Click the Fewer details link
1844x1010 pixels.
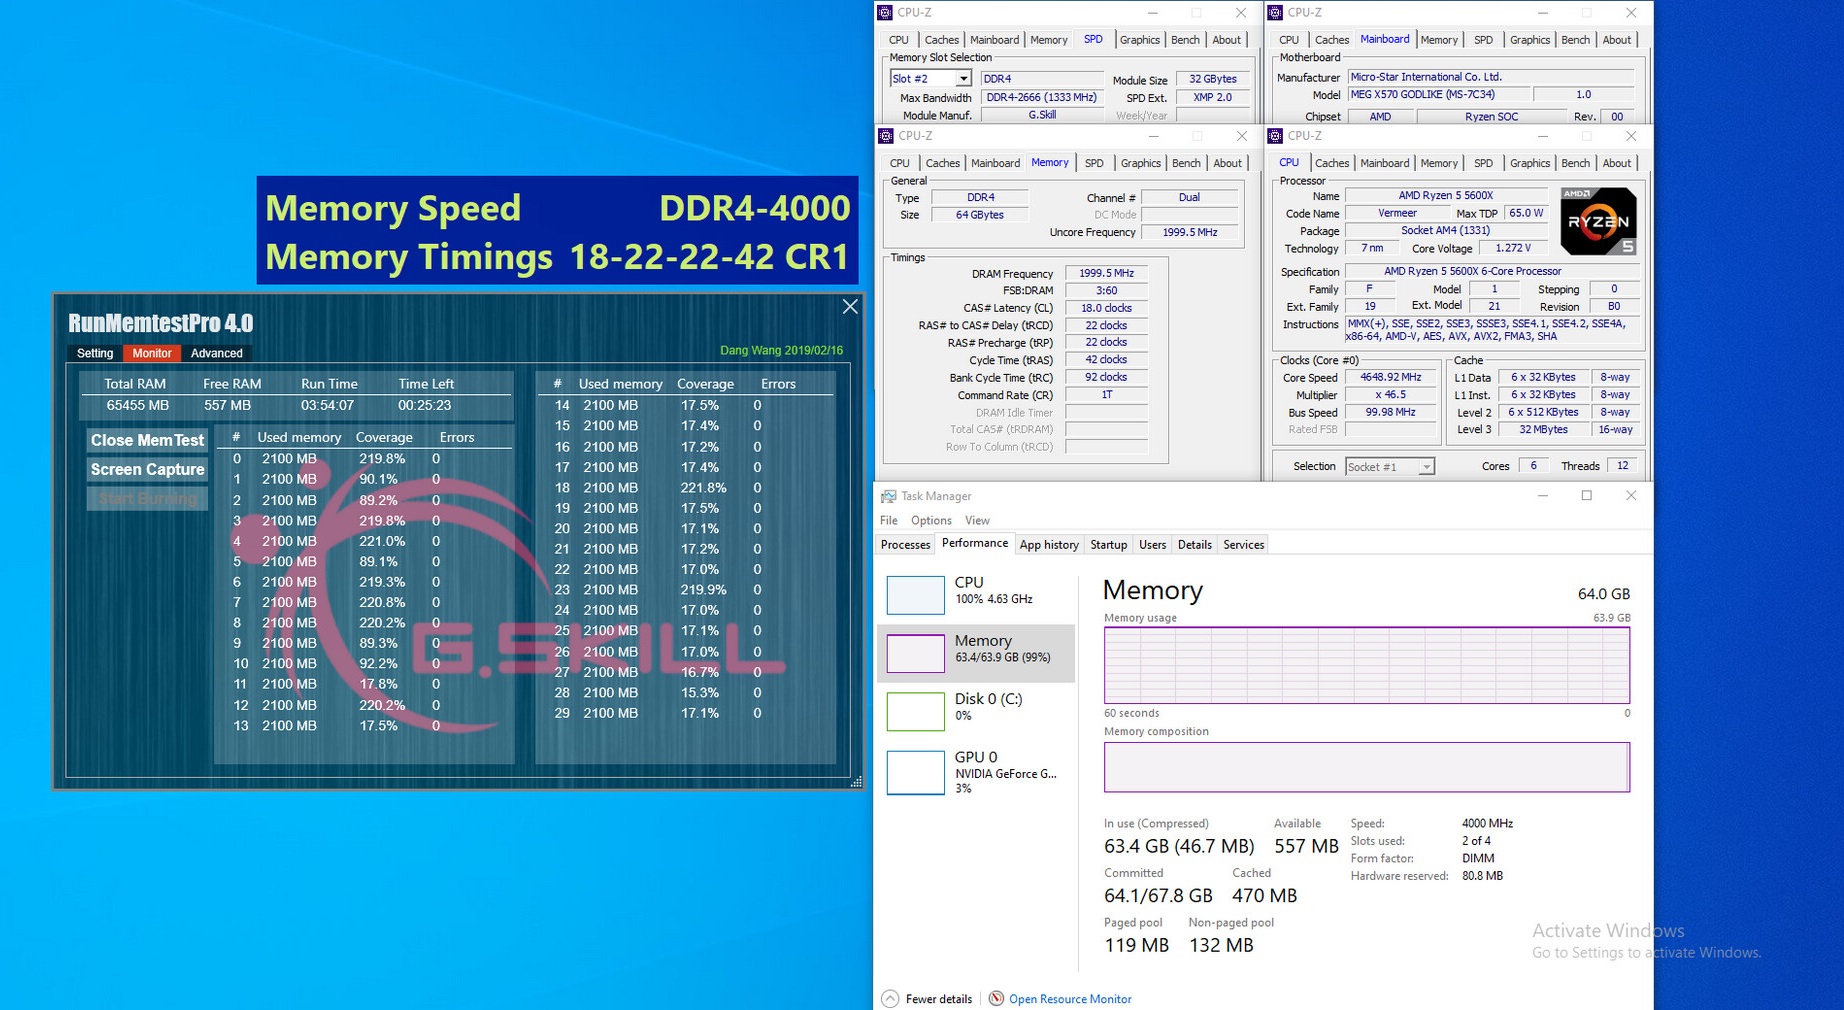pos(938,999)
